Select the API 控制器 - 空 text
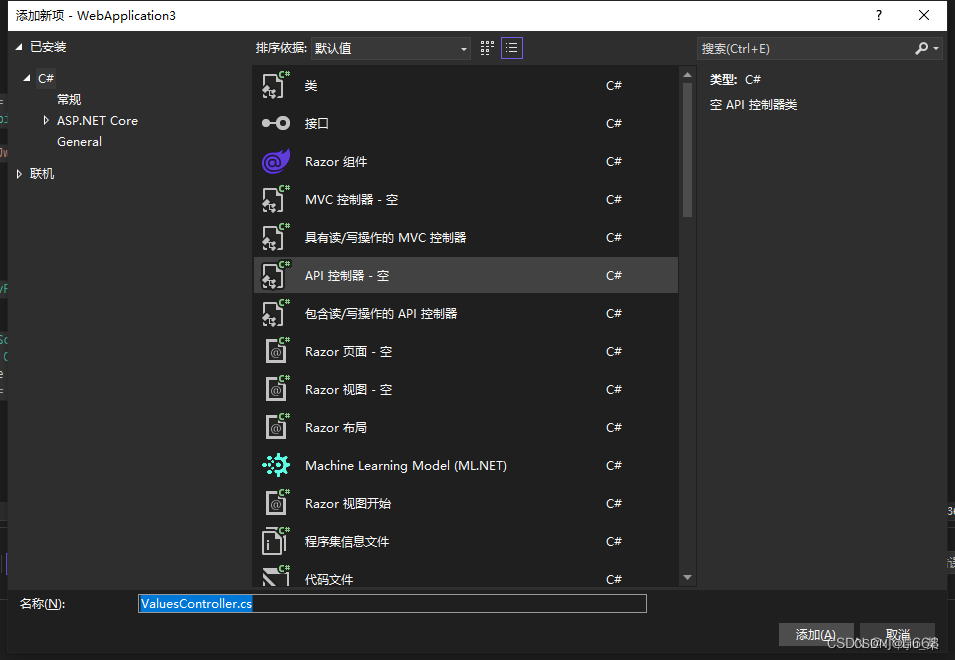 click(347, 276)
